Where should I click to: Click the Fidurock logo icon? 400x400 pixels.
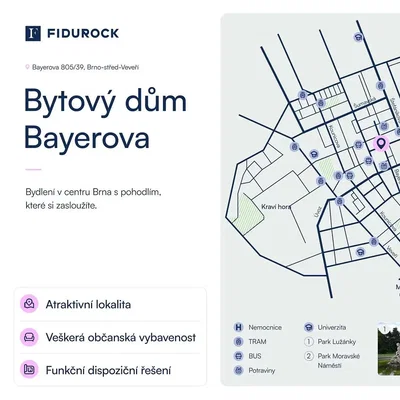coord(33,33)
